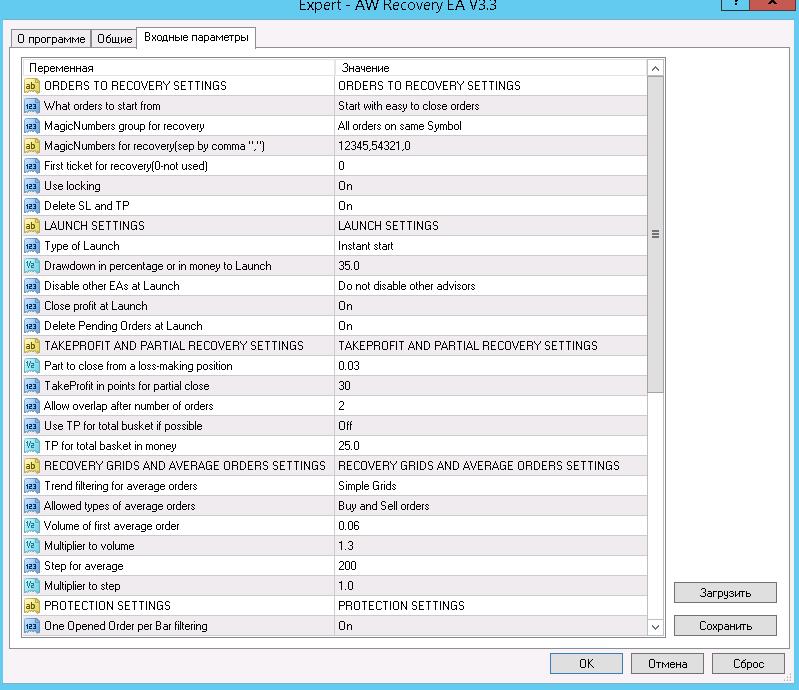Click the Загрузить button
Image resolution: width=799 pixels, height=690 pixels.
click(x=725, y=593)
